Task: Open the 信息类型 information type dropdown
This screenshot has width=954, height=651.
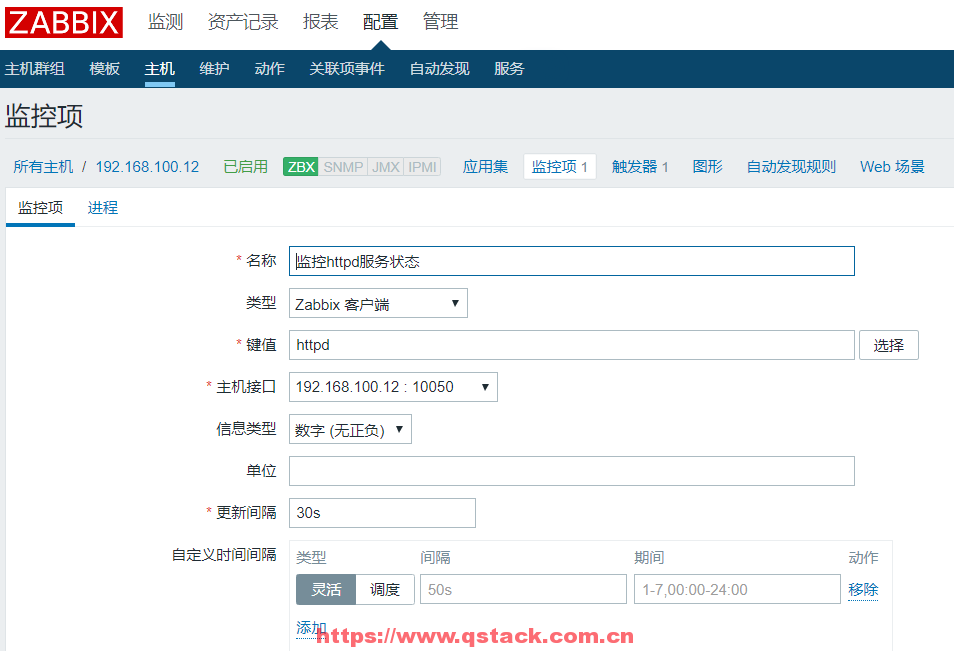Action: (x=350, y=429)
